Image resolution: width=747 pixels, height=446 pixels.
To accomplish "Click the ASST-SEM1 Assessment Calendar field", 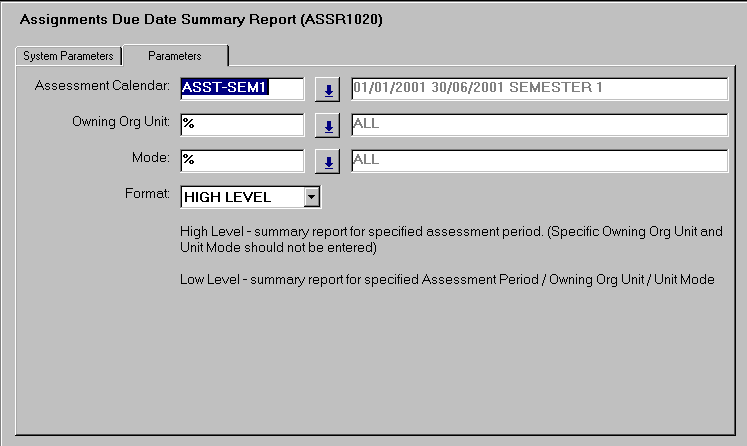I will (x=242, y=89).
